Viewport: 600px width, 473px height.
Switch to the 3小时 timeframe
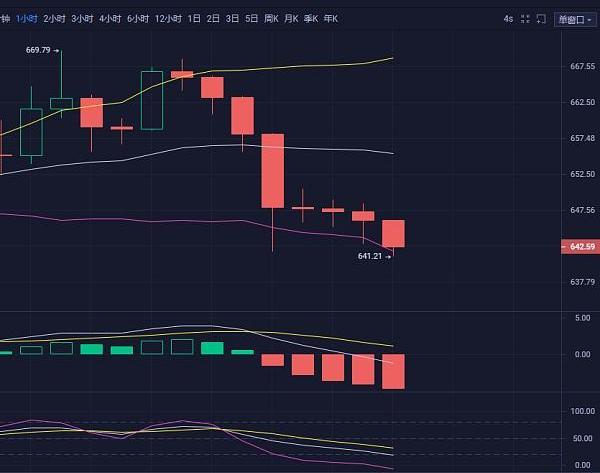(x=83, y=19)
